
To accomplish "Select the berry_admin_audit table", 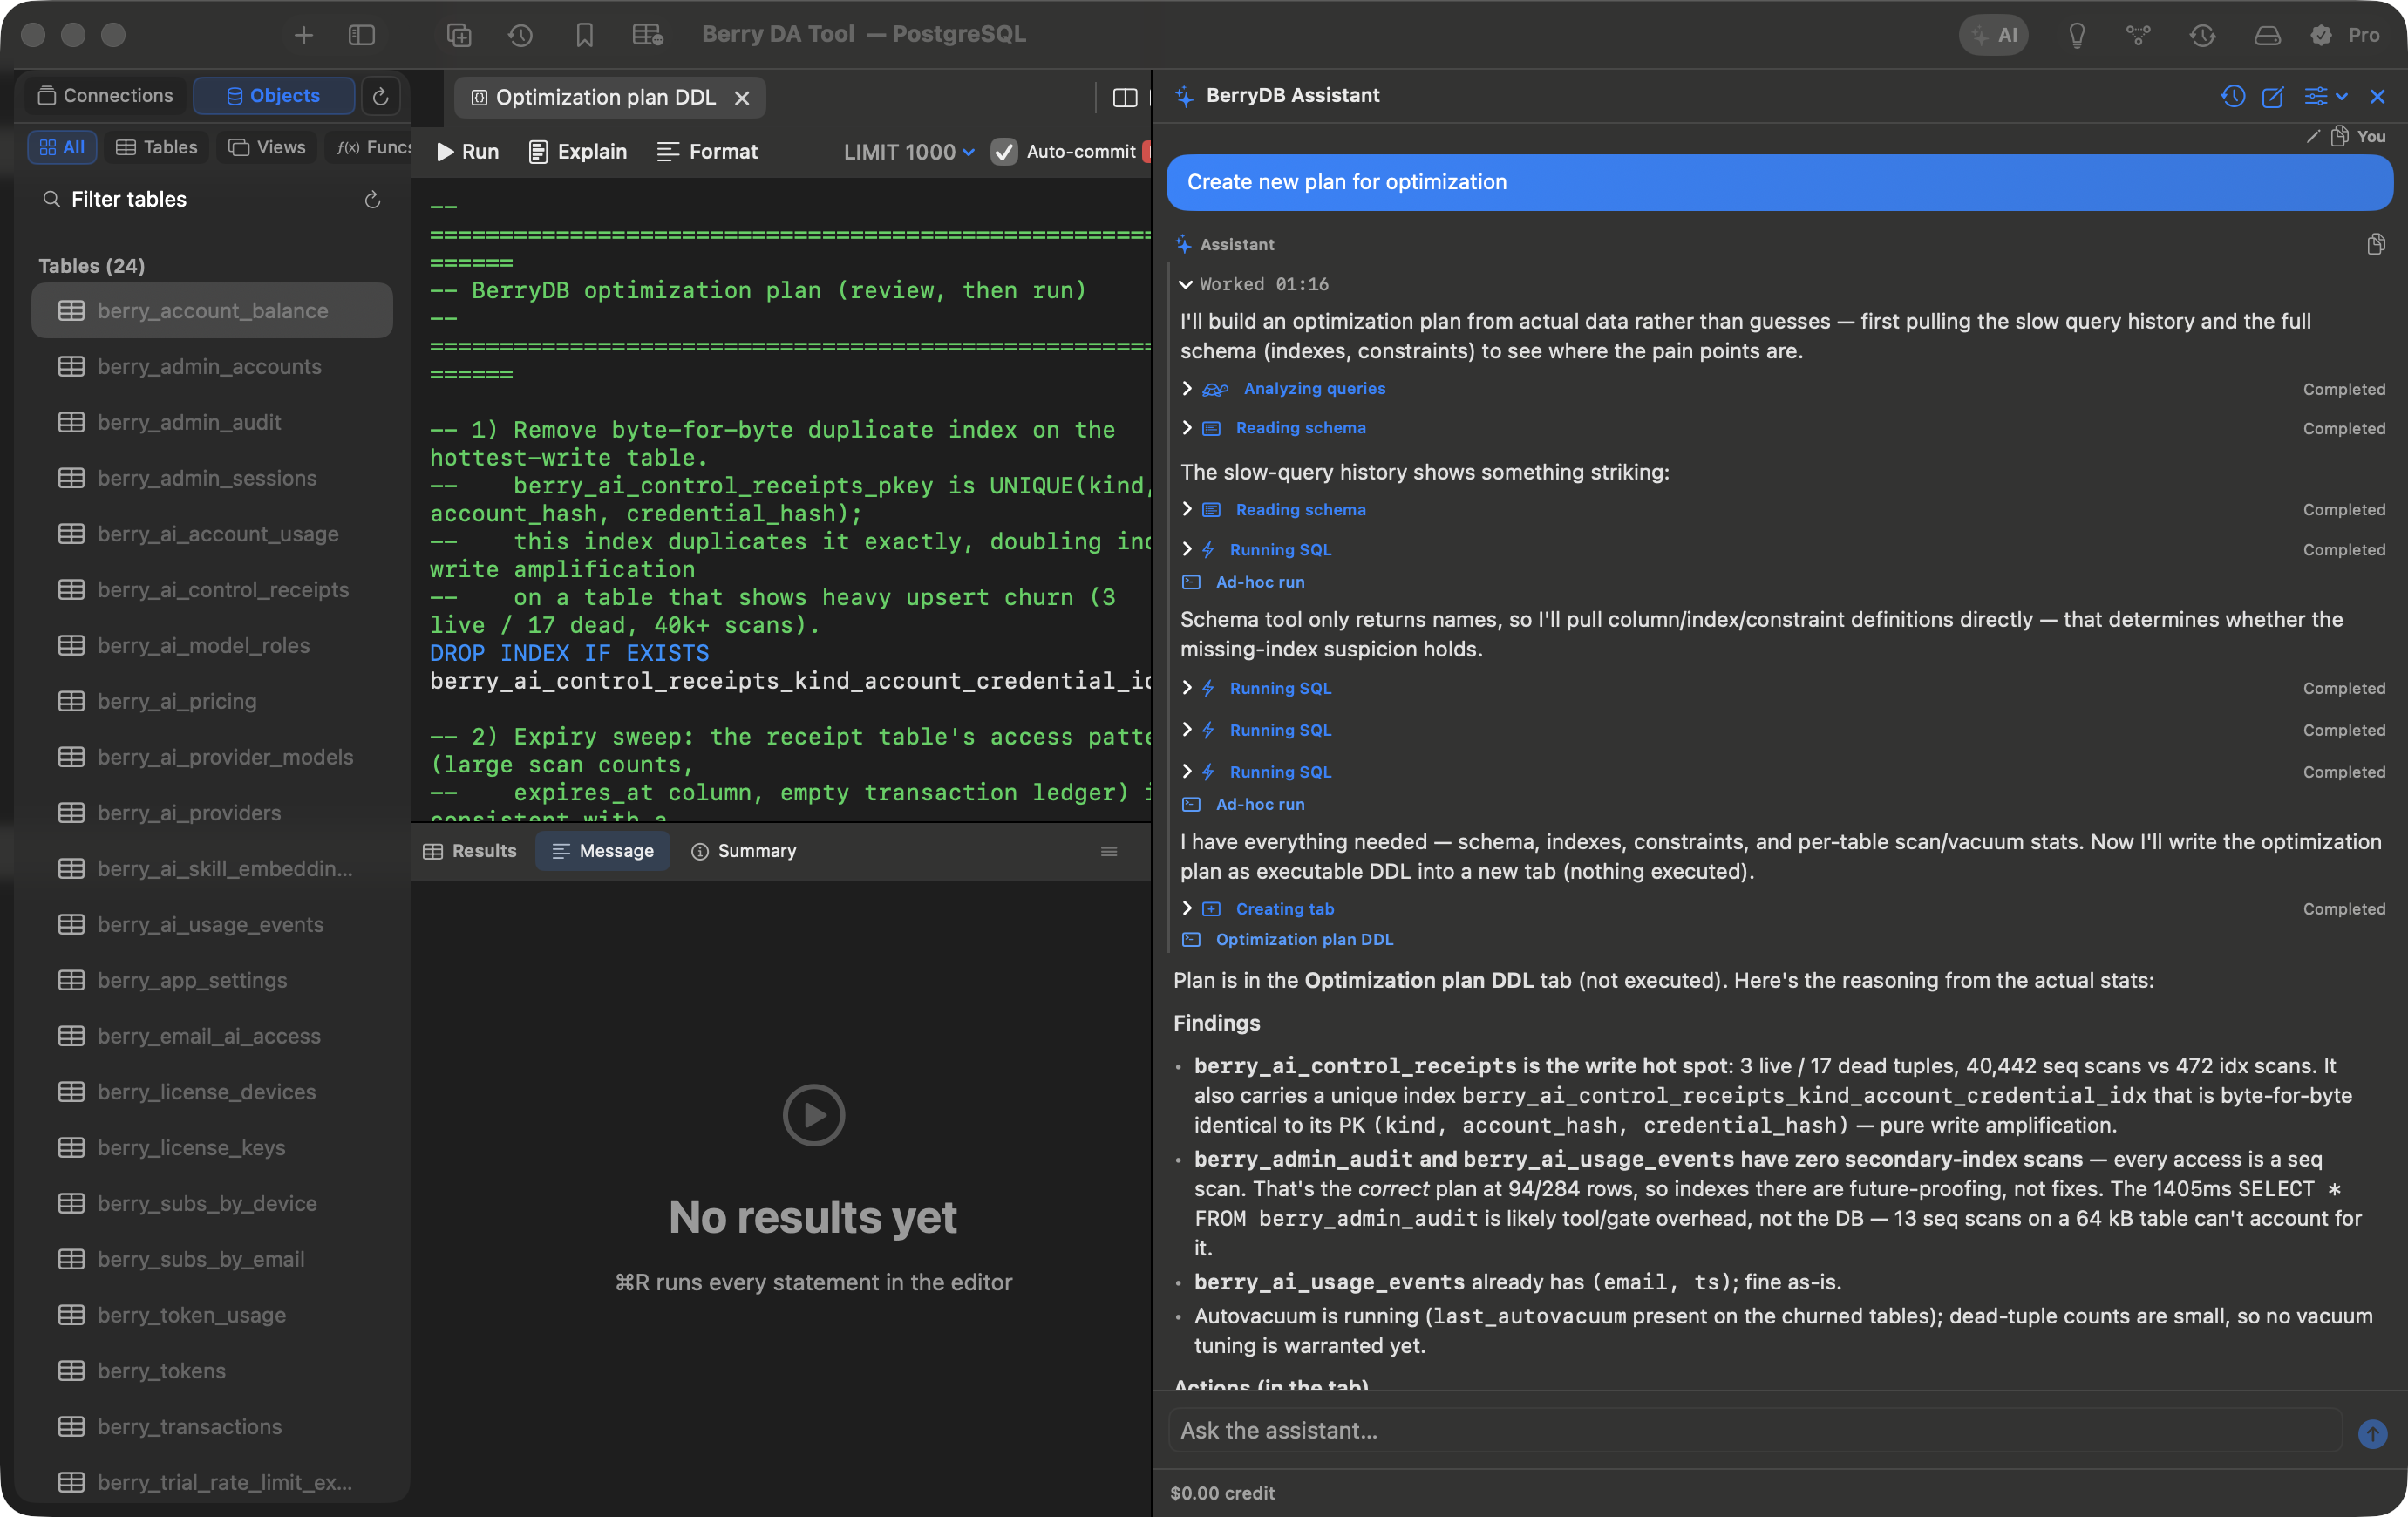I will (212, 422).
